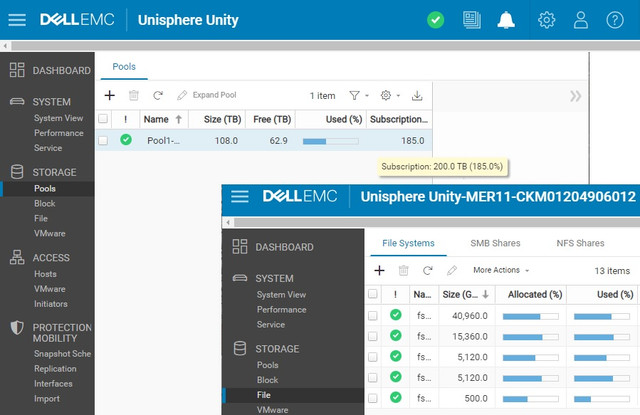
Task: Open the filter dropdown in Pools toolbar
Action: coord(359,95)
